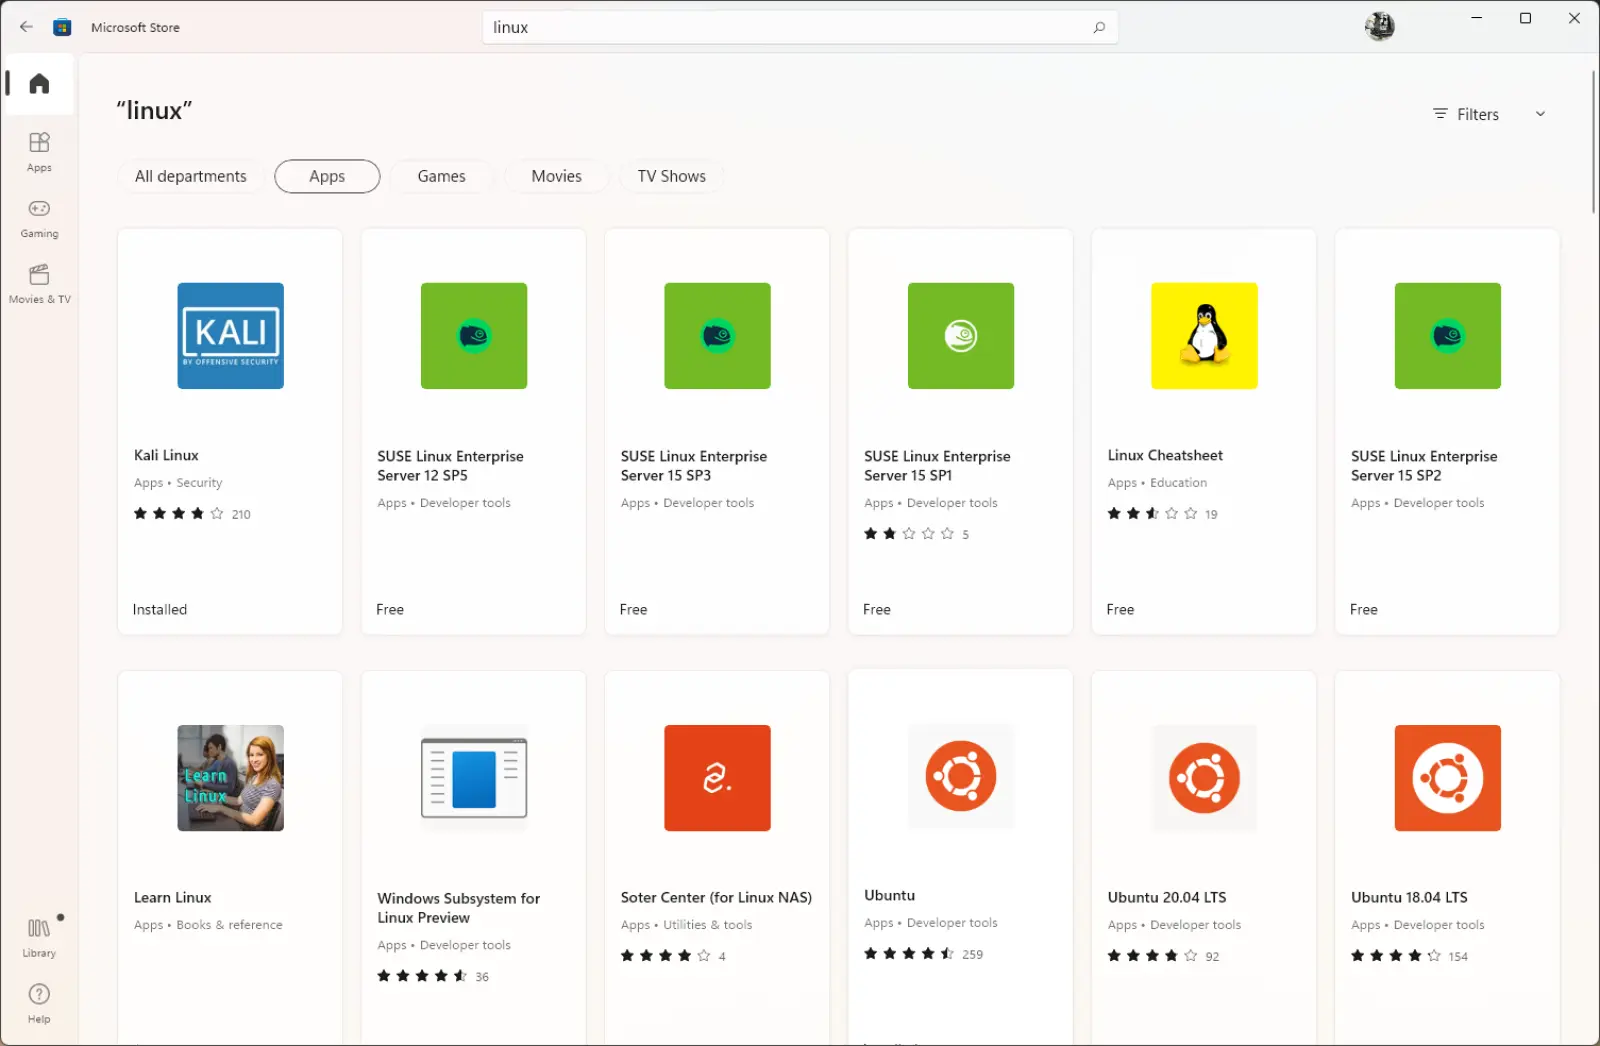Click the Ubuntu rating count 259
The height and width of the screenshot is (1046, 1600).
click(x=972, y=955)
